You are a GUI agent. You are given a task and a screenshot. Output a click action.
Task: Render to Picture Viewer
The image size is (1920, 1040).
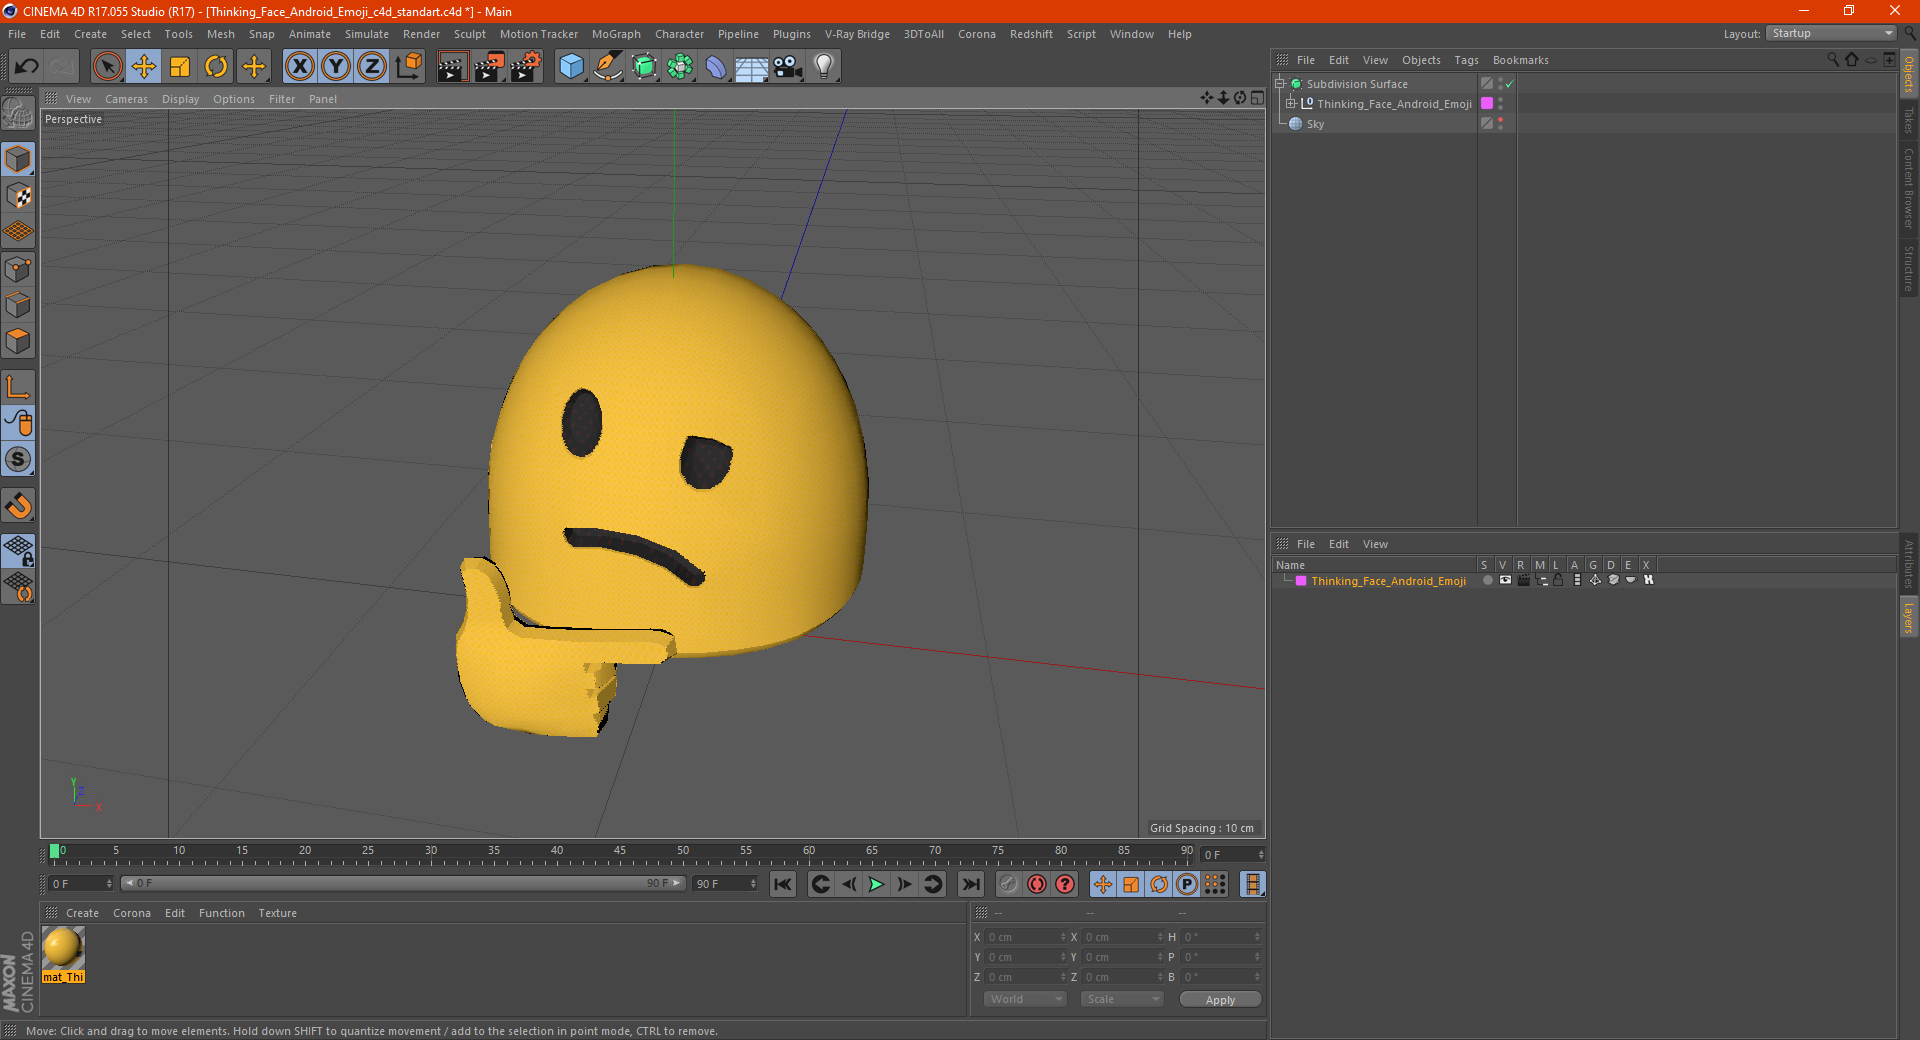[489, 67]
